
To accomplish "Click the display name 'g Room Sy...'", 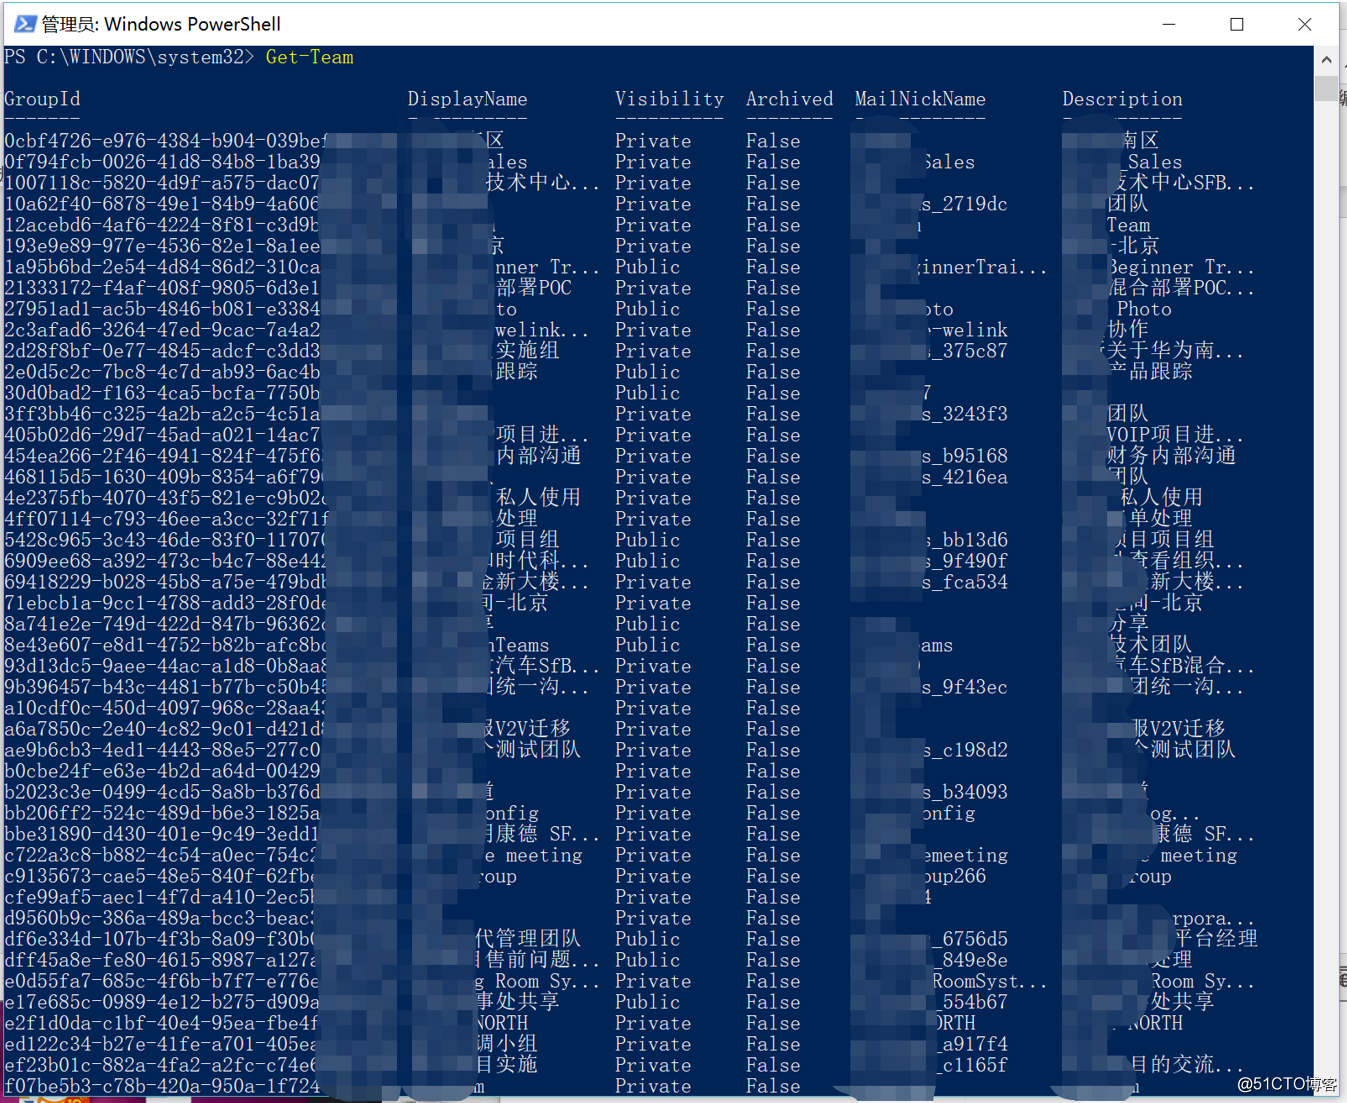I will point(538,981).
